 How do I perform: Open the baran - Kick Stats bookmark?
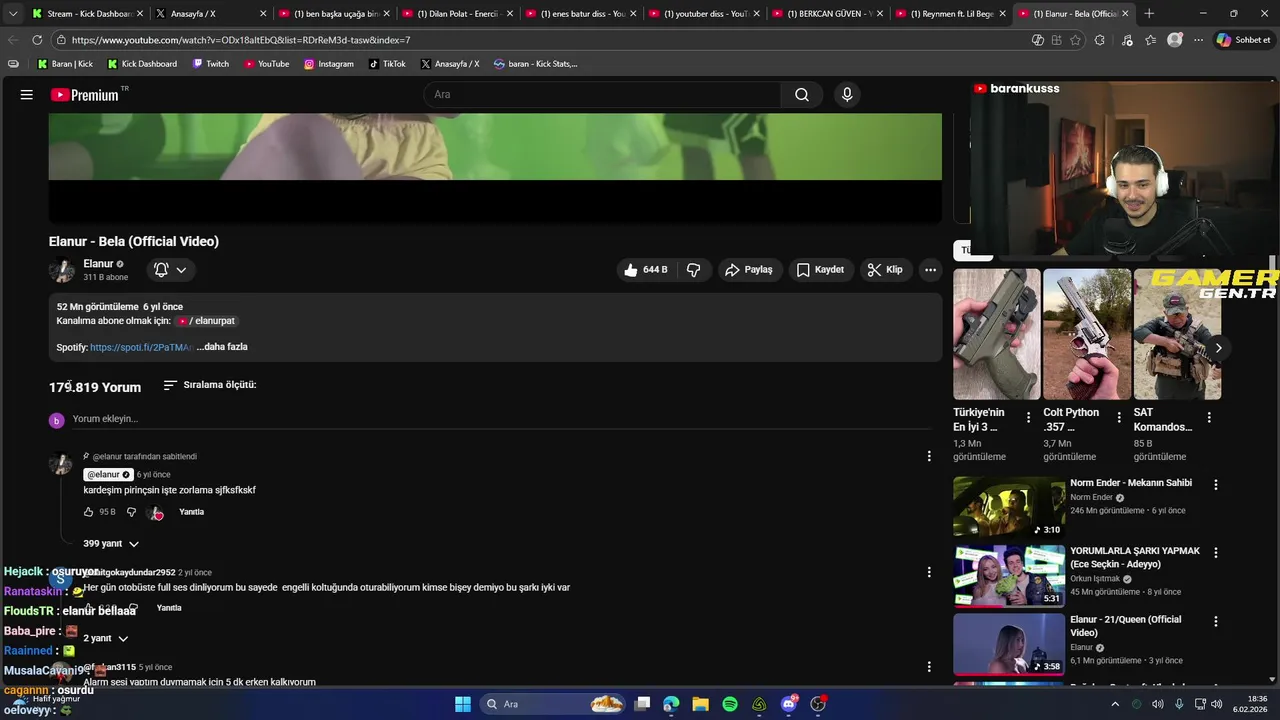(x=535, y=64)
